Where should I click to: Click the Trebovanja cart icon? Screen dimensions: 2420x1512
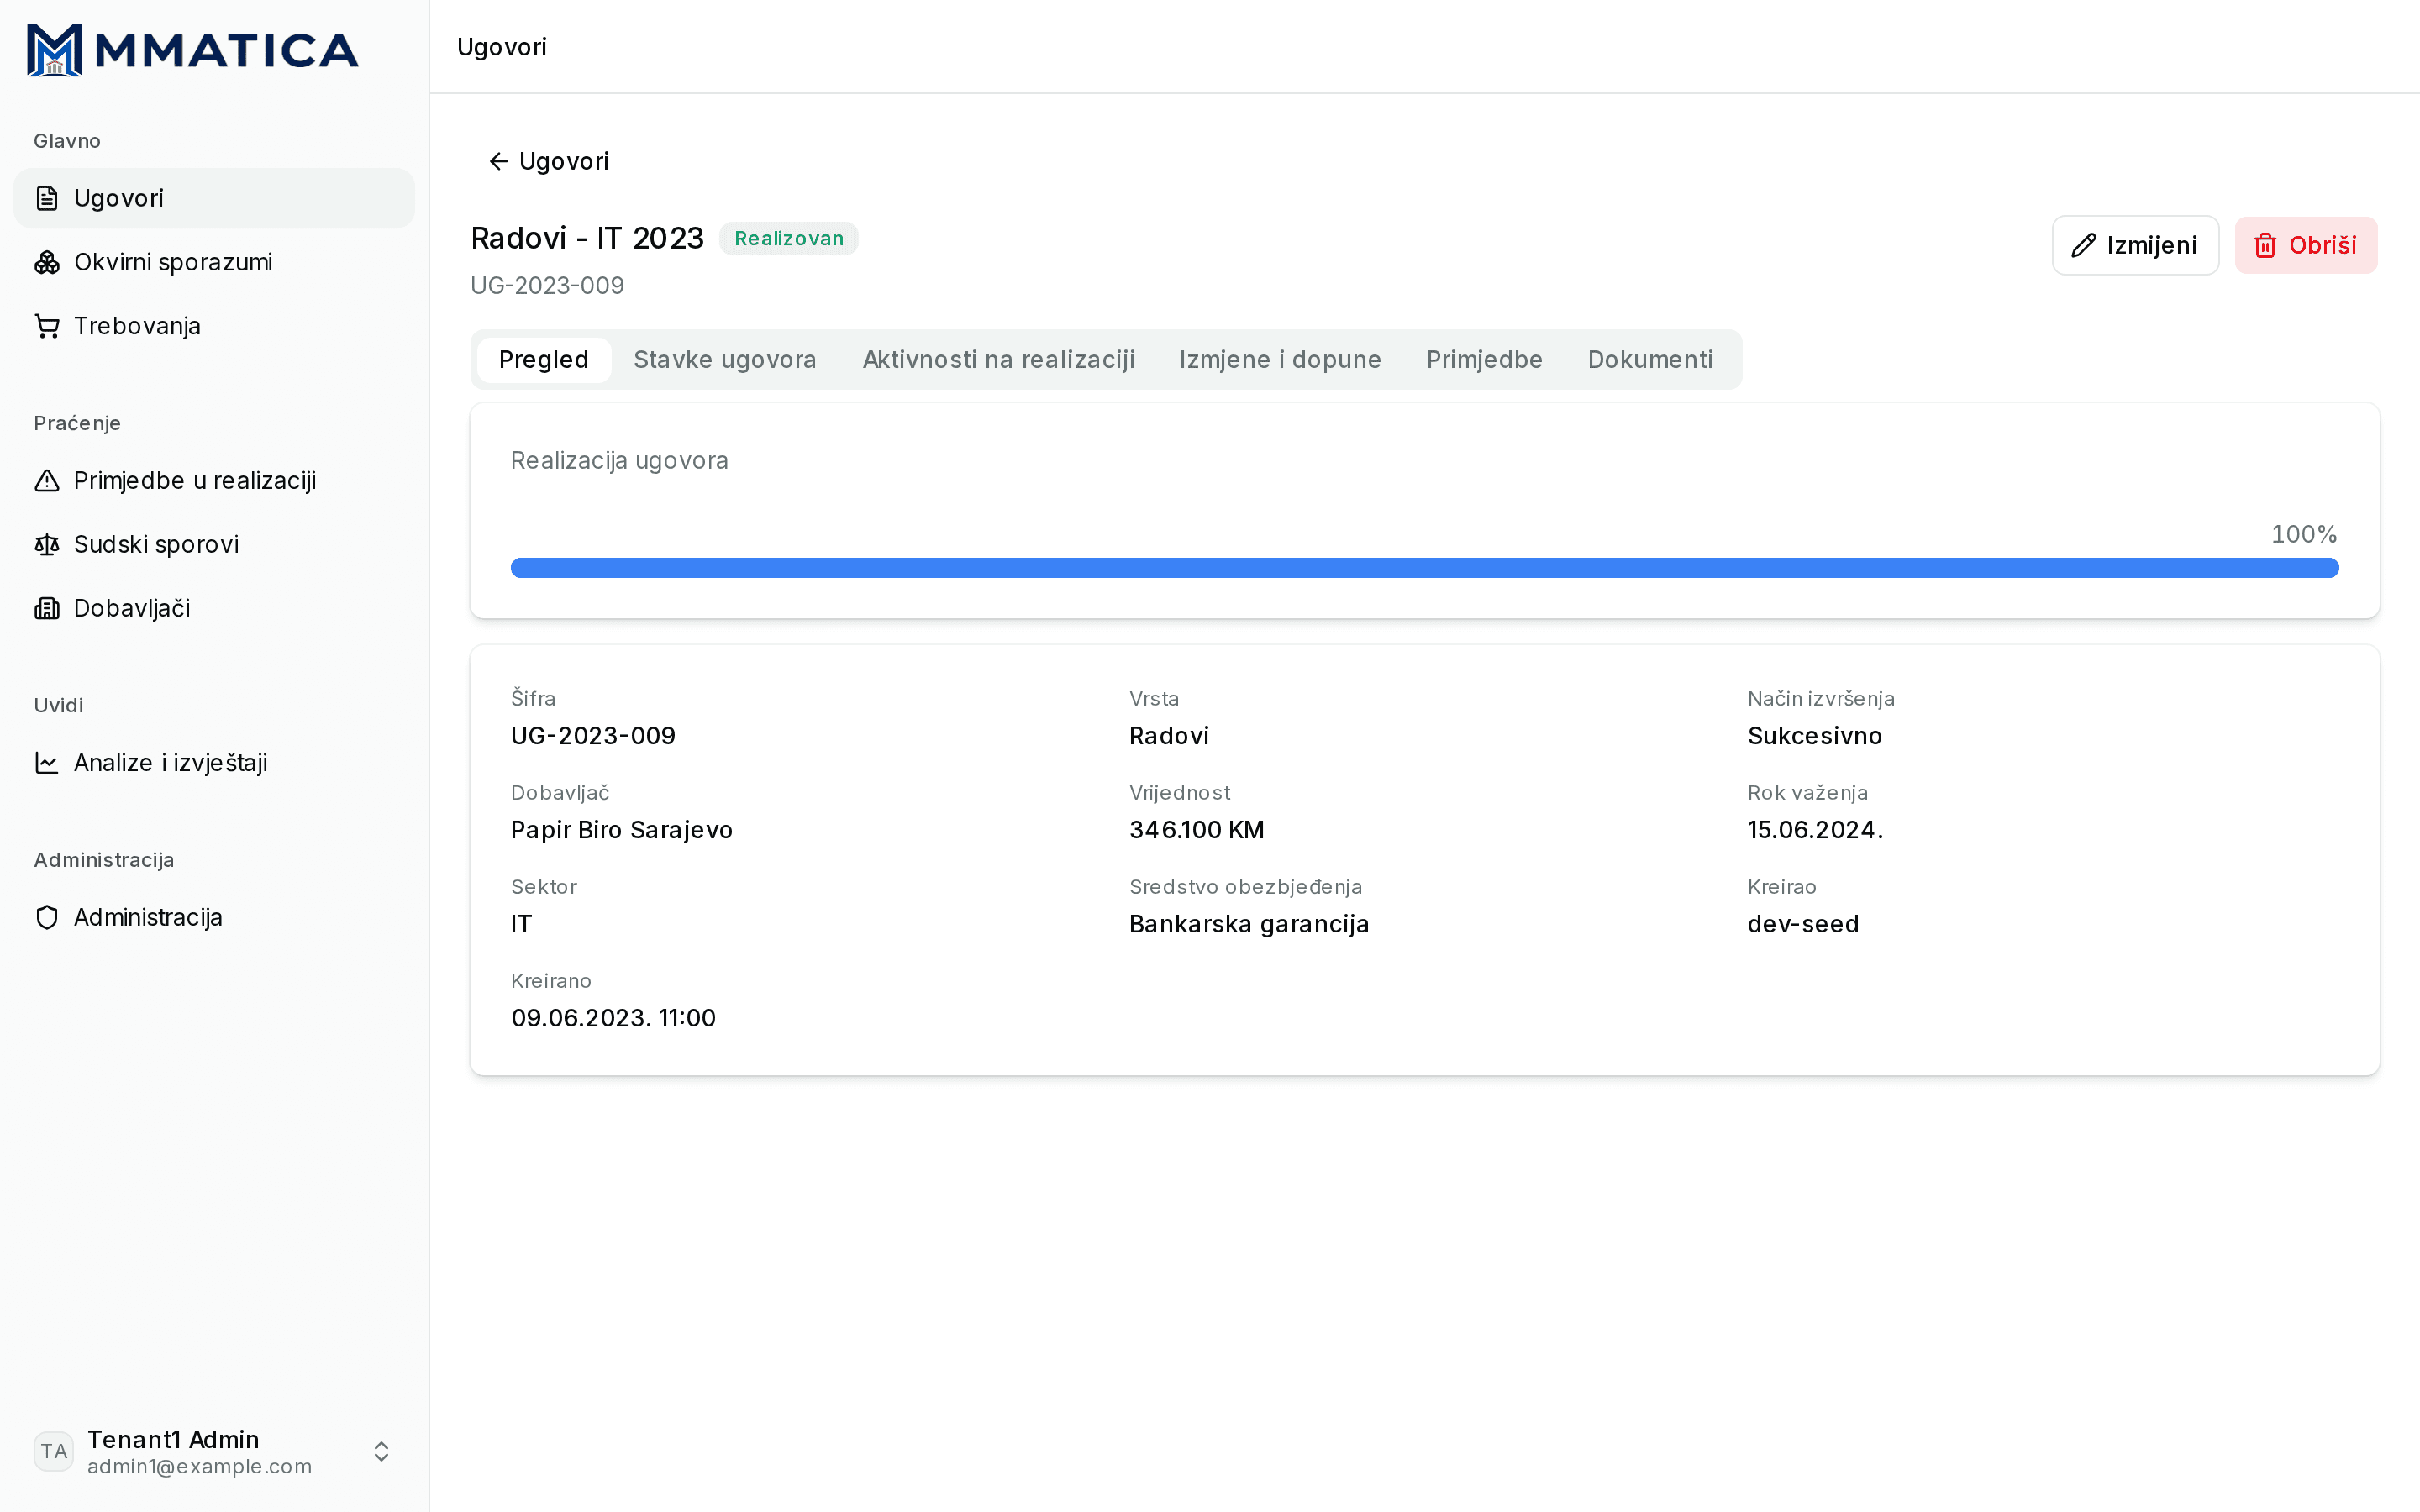click(x=47, y=326)
